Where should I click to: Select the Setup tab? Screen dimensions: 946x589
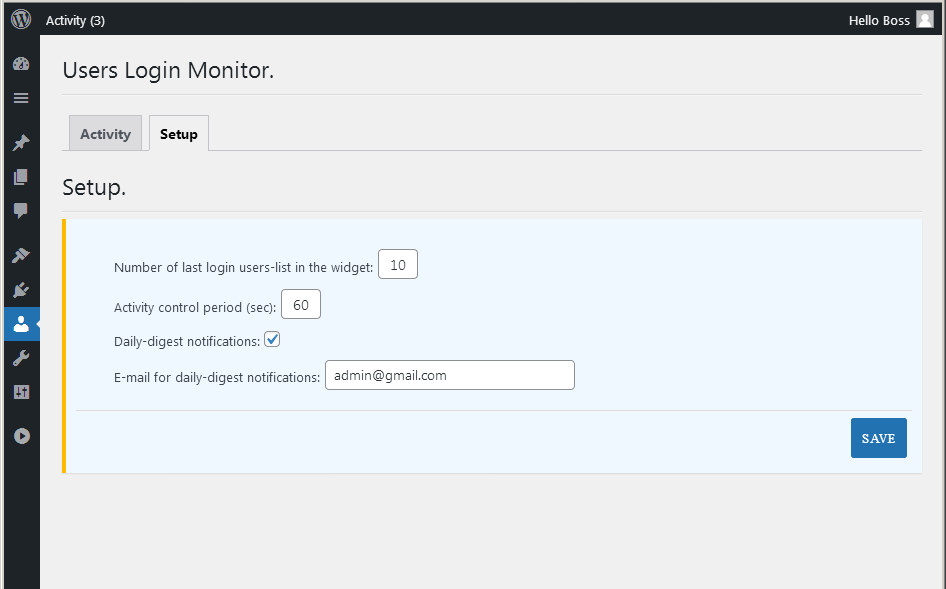[178, 133]
